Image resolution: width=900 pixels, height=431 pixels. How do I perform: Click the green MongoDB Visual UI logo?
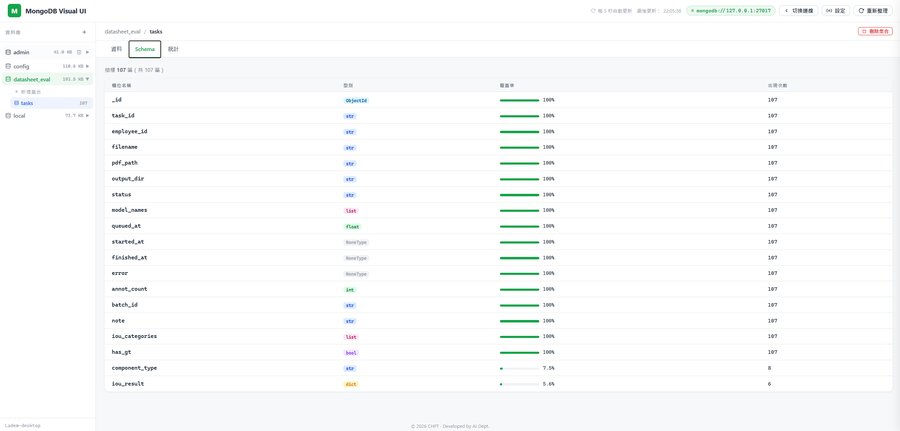14,11
